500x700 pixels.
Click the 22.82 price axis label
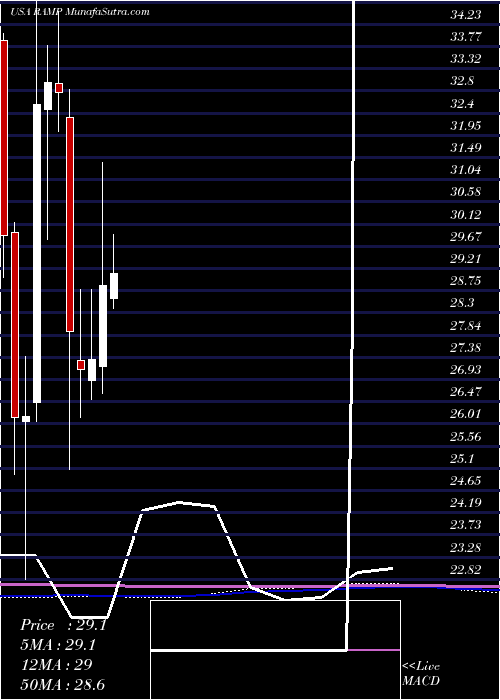[x=466, y=570]
